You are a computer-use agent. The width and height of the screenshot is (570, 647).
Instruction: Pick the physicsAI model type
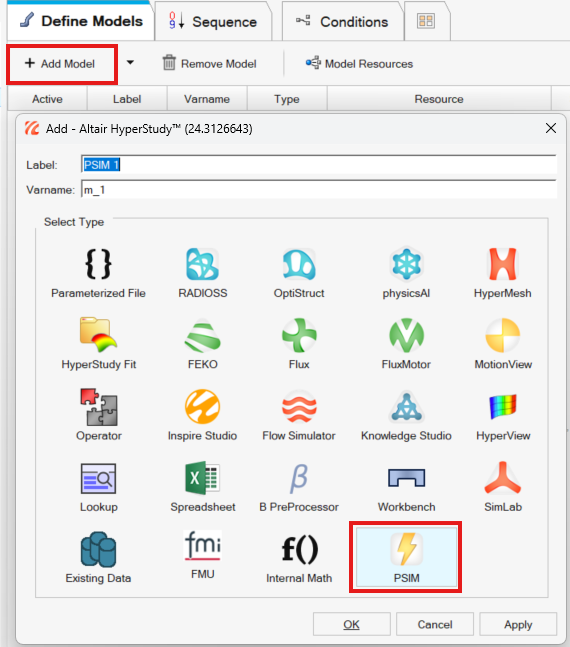406,273
